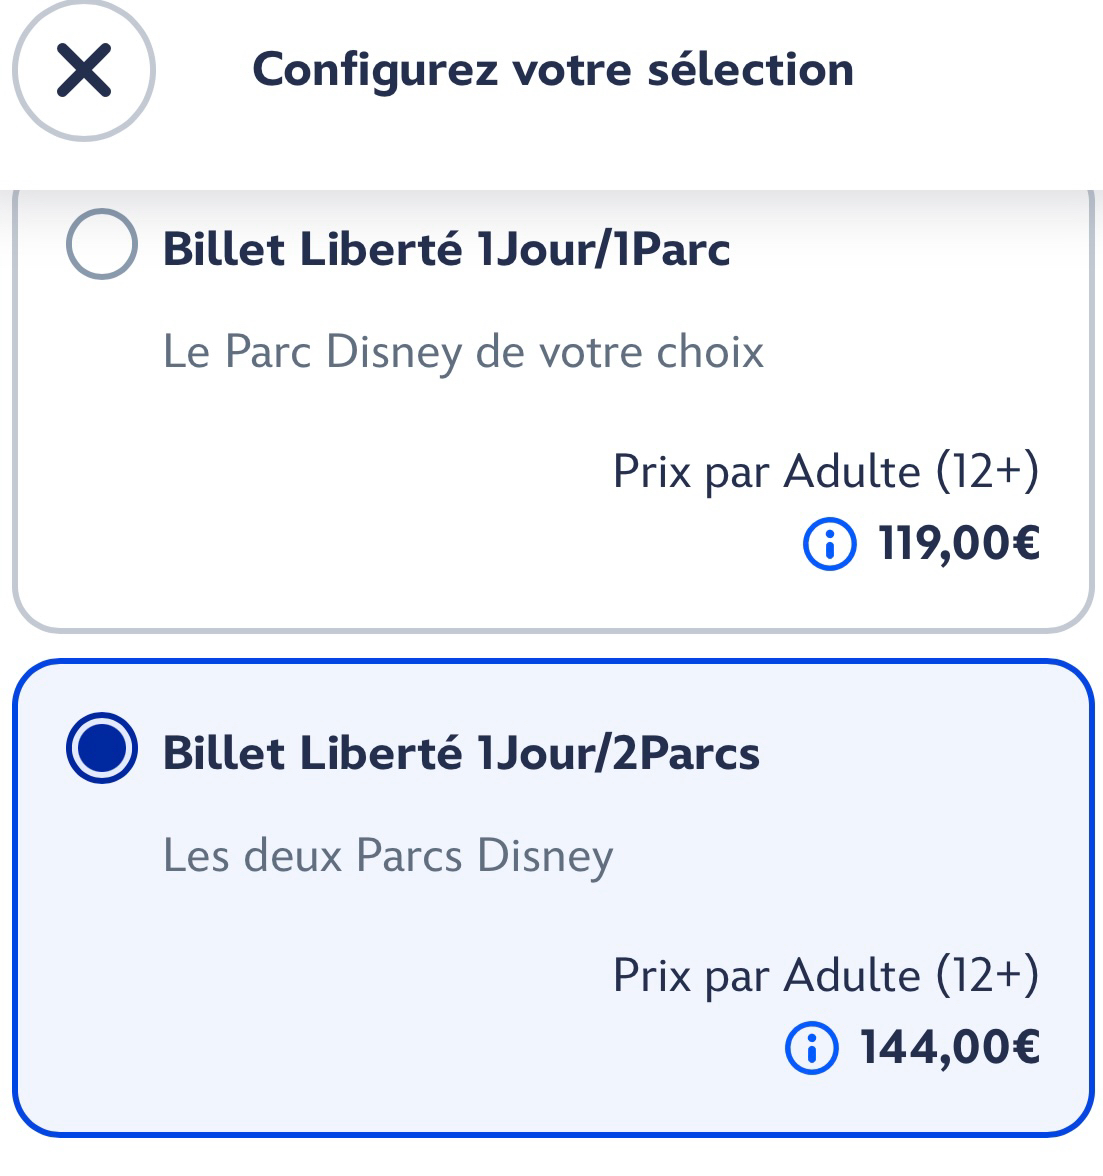
Task: Tap the Les deux Parcs Disney description
Action: 388,856
